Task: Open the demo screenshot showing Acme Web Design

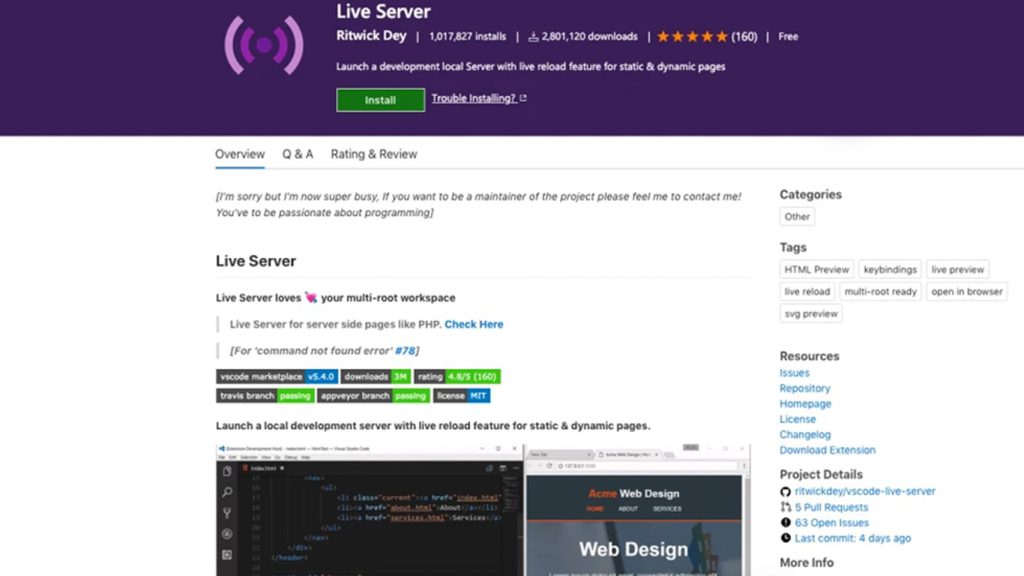Action: [x=483, y=509]
